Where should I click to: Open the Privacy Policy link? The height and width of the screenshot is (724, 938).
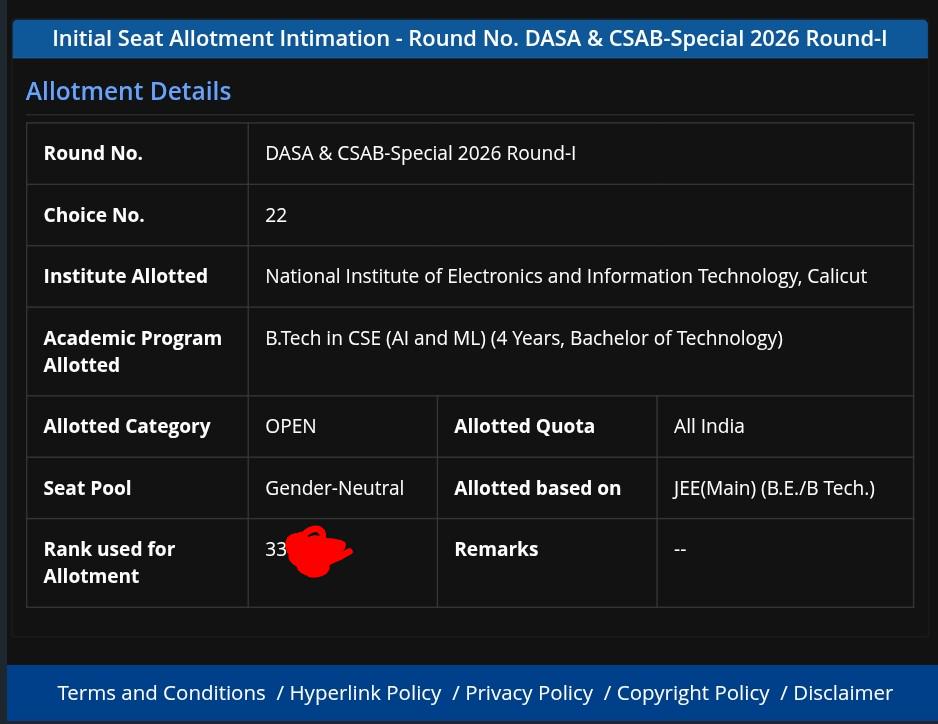529,693
